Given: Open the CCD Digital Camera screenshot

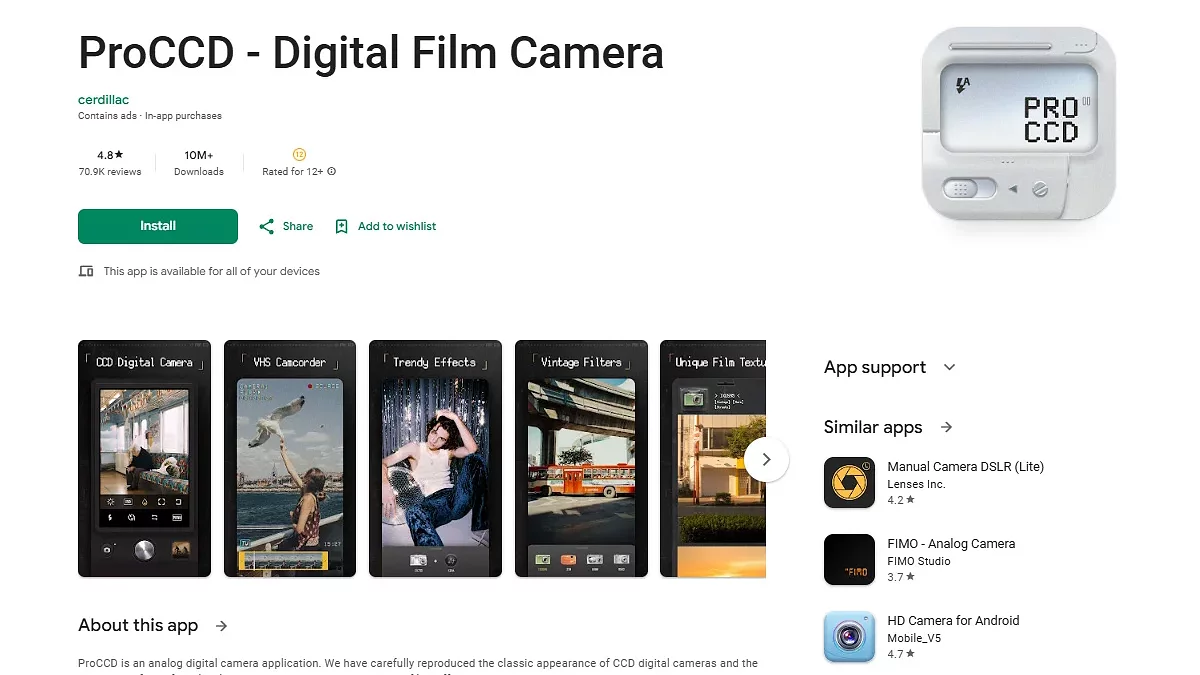Looking at the screenshot, I should 144,459.
